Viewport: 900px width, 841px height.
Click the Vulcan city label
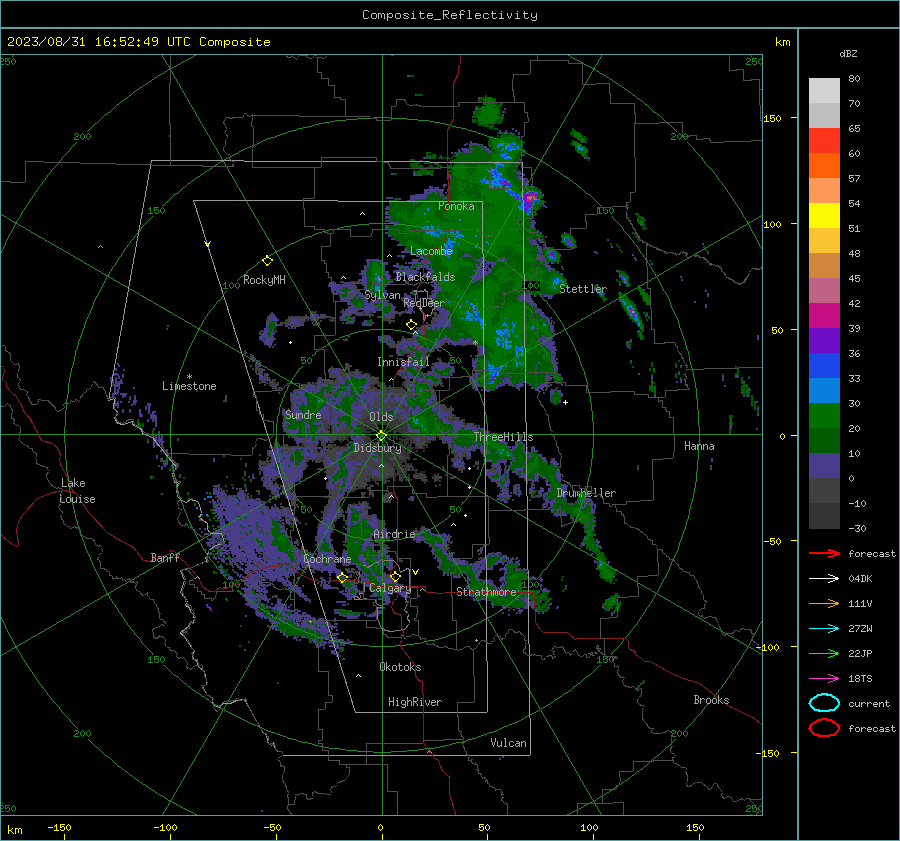pos(509,743)
